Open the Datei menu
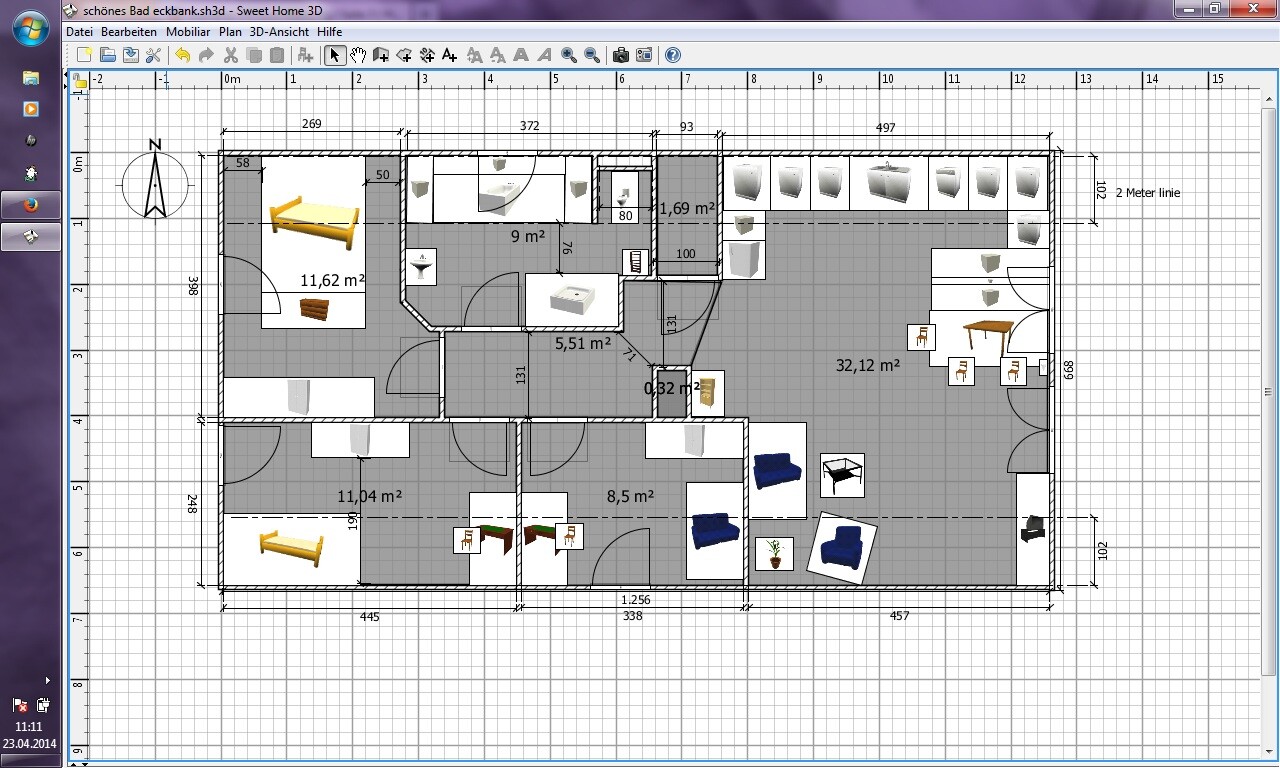1280x768 pixels. pos(79,31)
